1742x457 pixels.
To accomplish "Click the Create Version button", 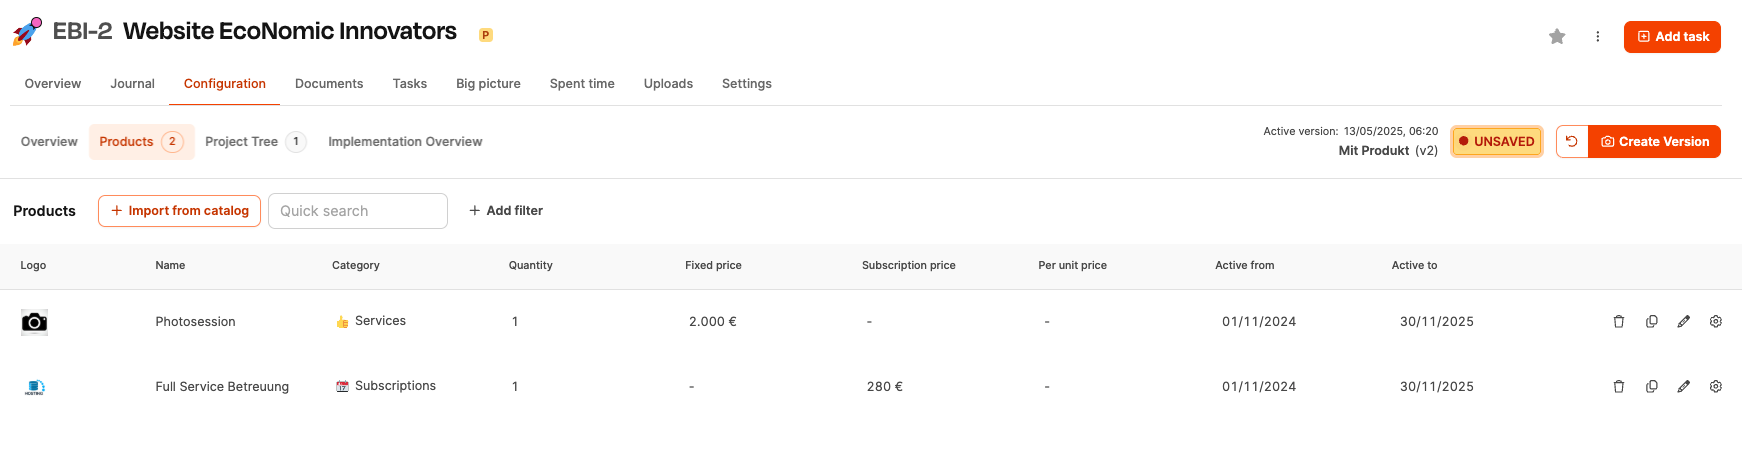I will coord(1655,142).
